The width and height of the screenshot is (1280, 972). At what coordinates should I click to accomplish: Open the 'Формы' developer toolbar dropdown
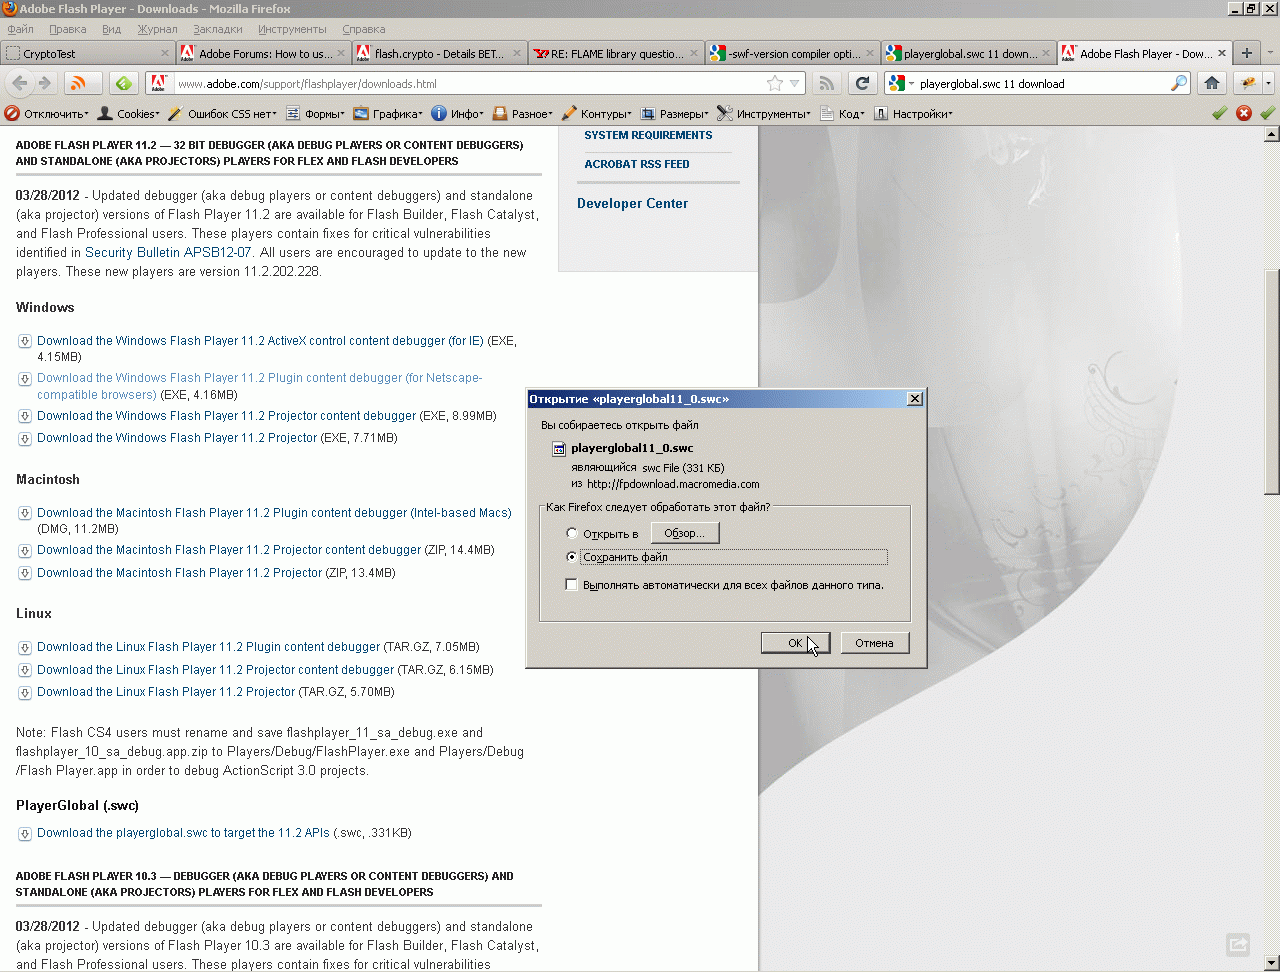(315, 114)
